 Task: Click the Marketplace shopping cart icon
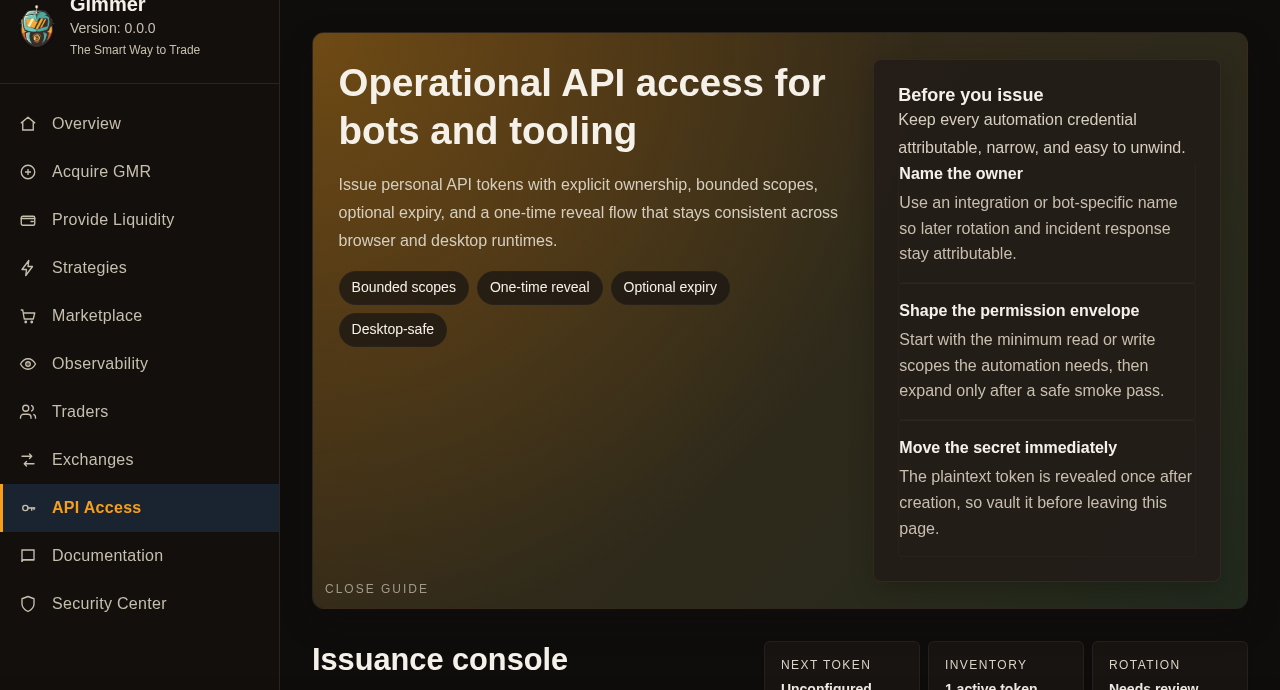[28, 316]
